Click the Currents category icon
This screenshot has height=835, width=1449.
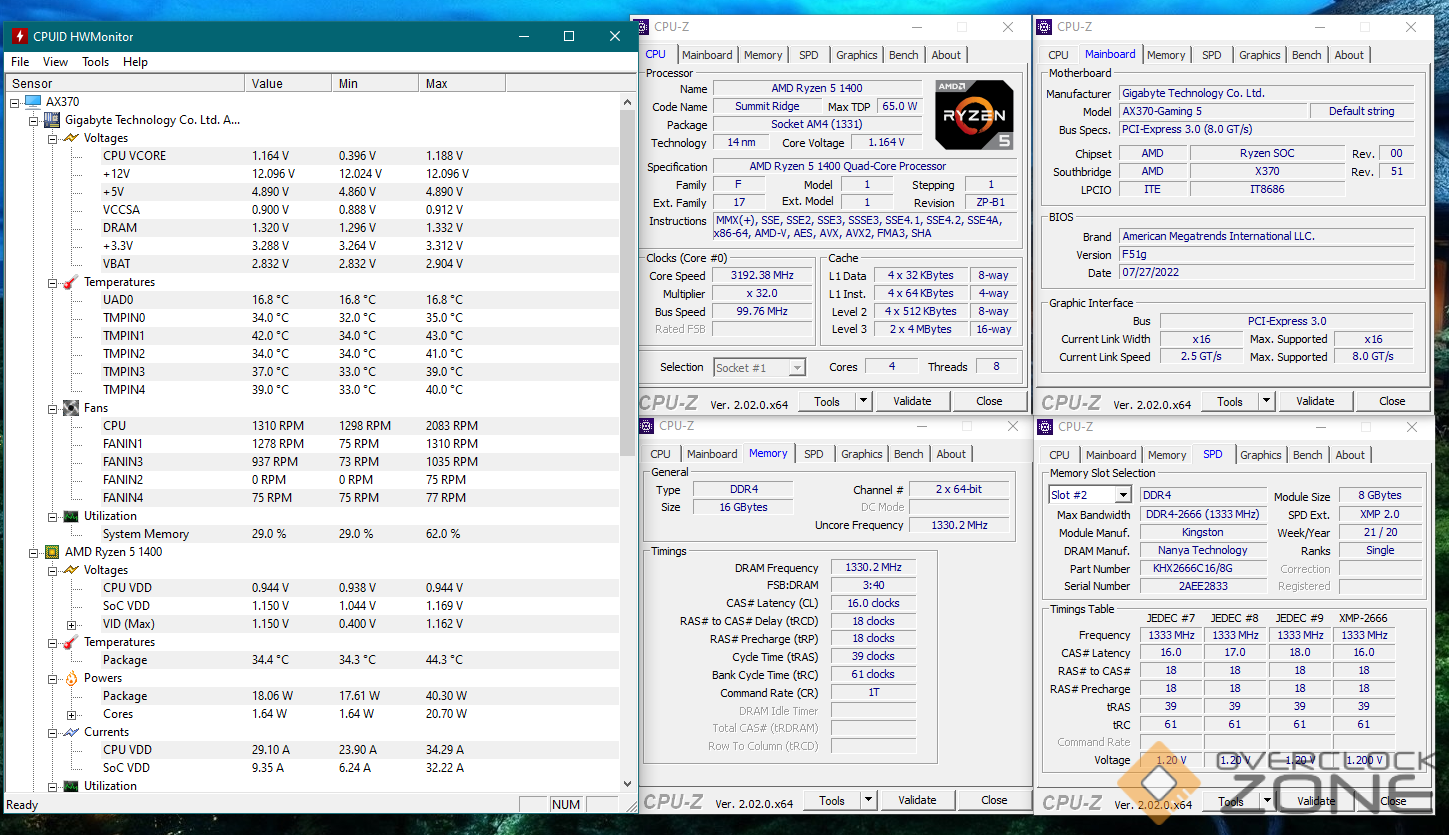point(71,732)
